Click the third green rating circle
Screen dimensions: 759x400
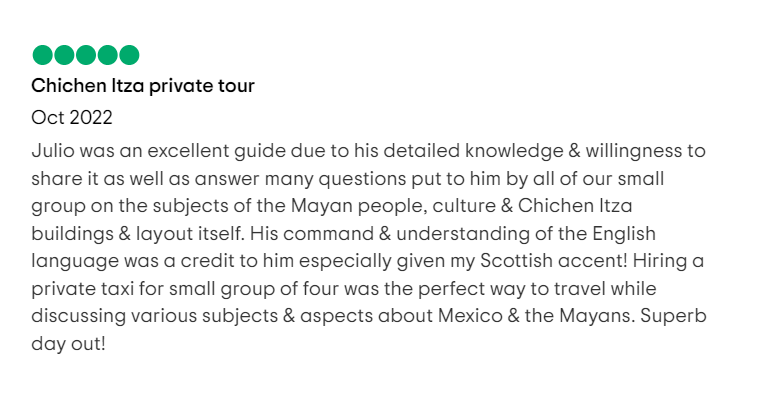(x=86, y=55)
